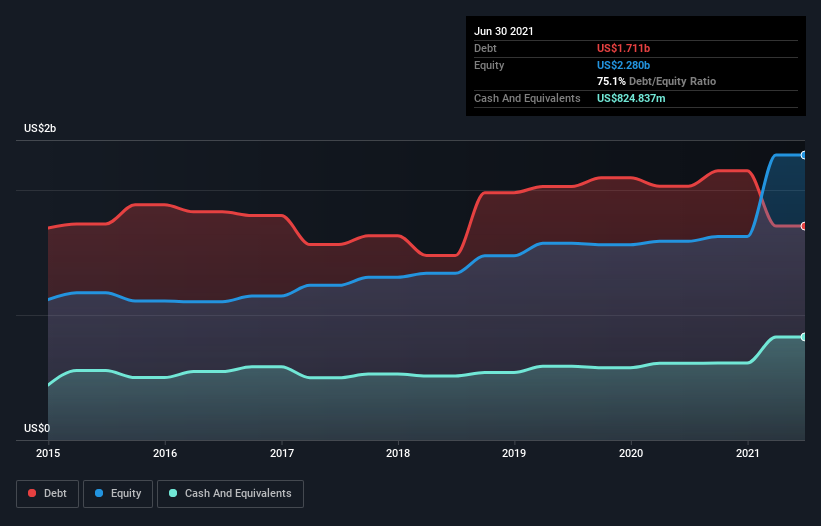Toggle Cash And Equivalents legend button
This screenshot has width=821, height=526.
[230, 494]
